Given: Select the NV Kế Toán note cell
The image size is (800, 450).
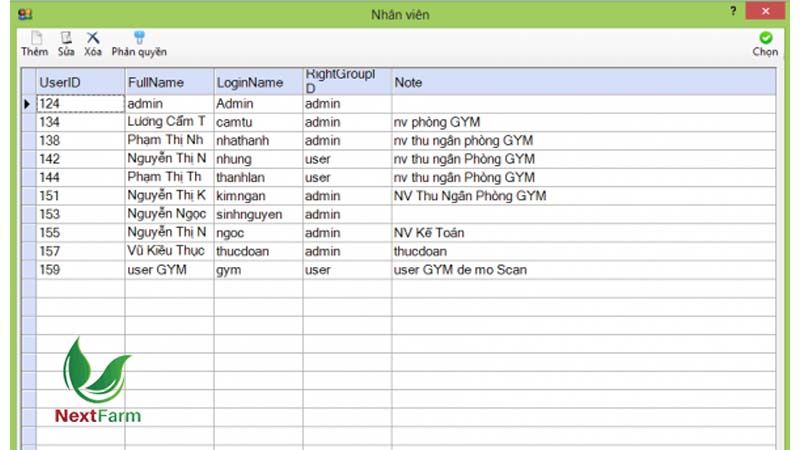Looking at the screenshot, I should 582,233.
